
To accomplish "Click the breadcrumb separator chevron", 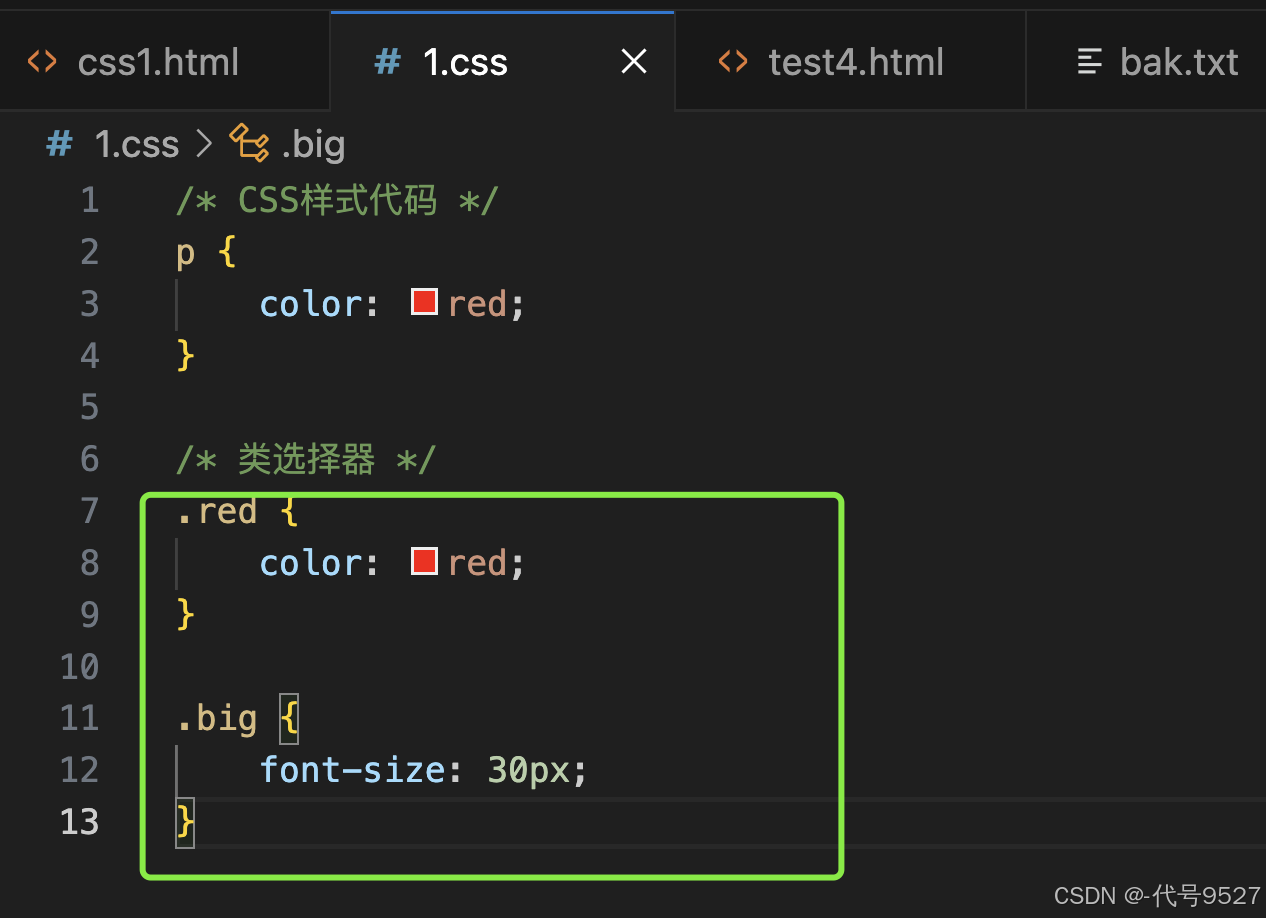I will [x=204, y=144].
